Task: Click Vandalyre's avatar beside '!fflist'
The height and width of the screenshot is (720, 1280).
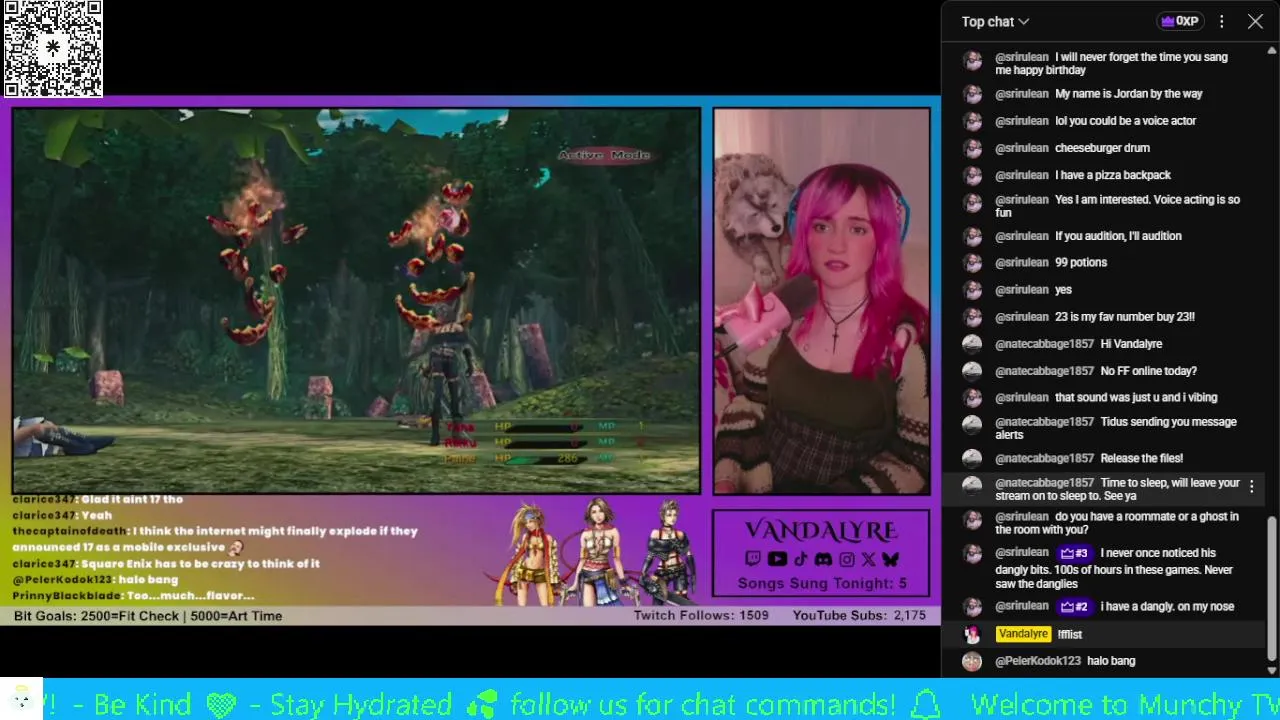Action: point(972,634)
